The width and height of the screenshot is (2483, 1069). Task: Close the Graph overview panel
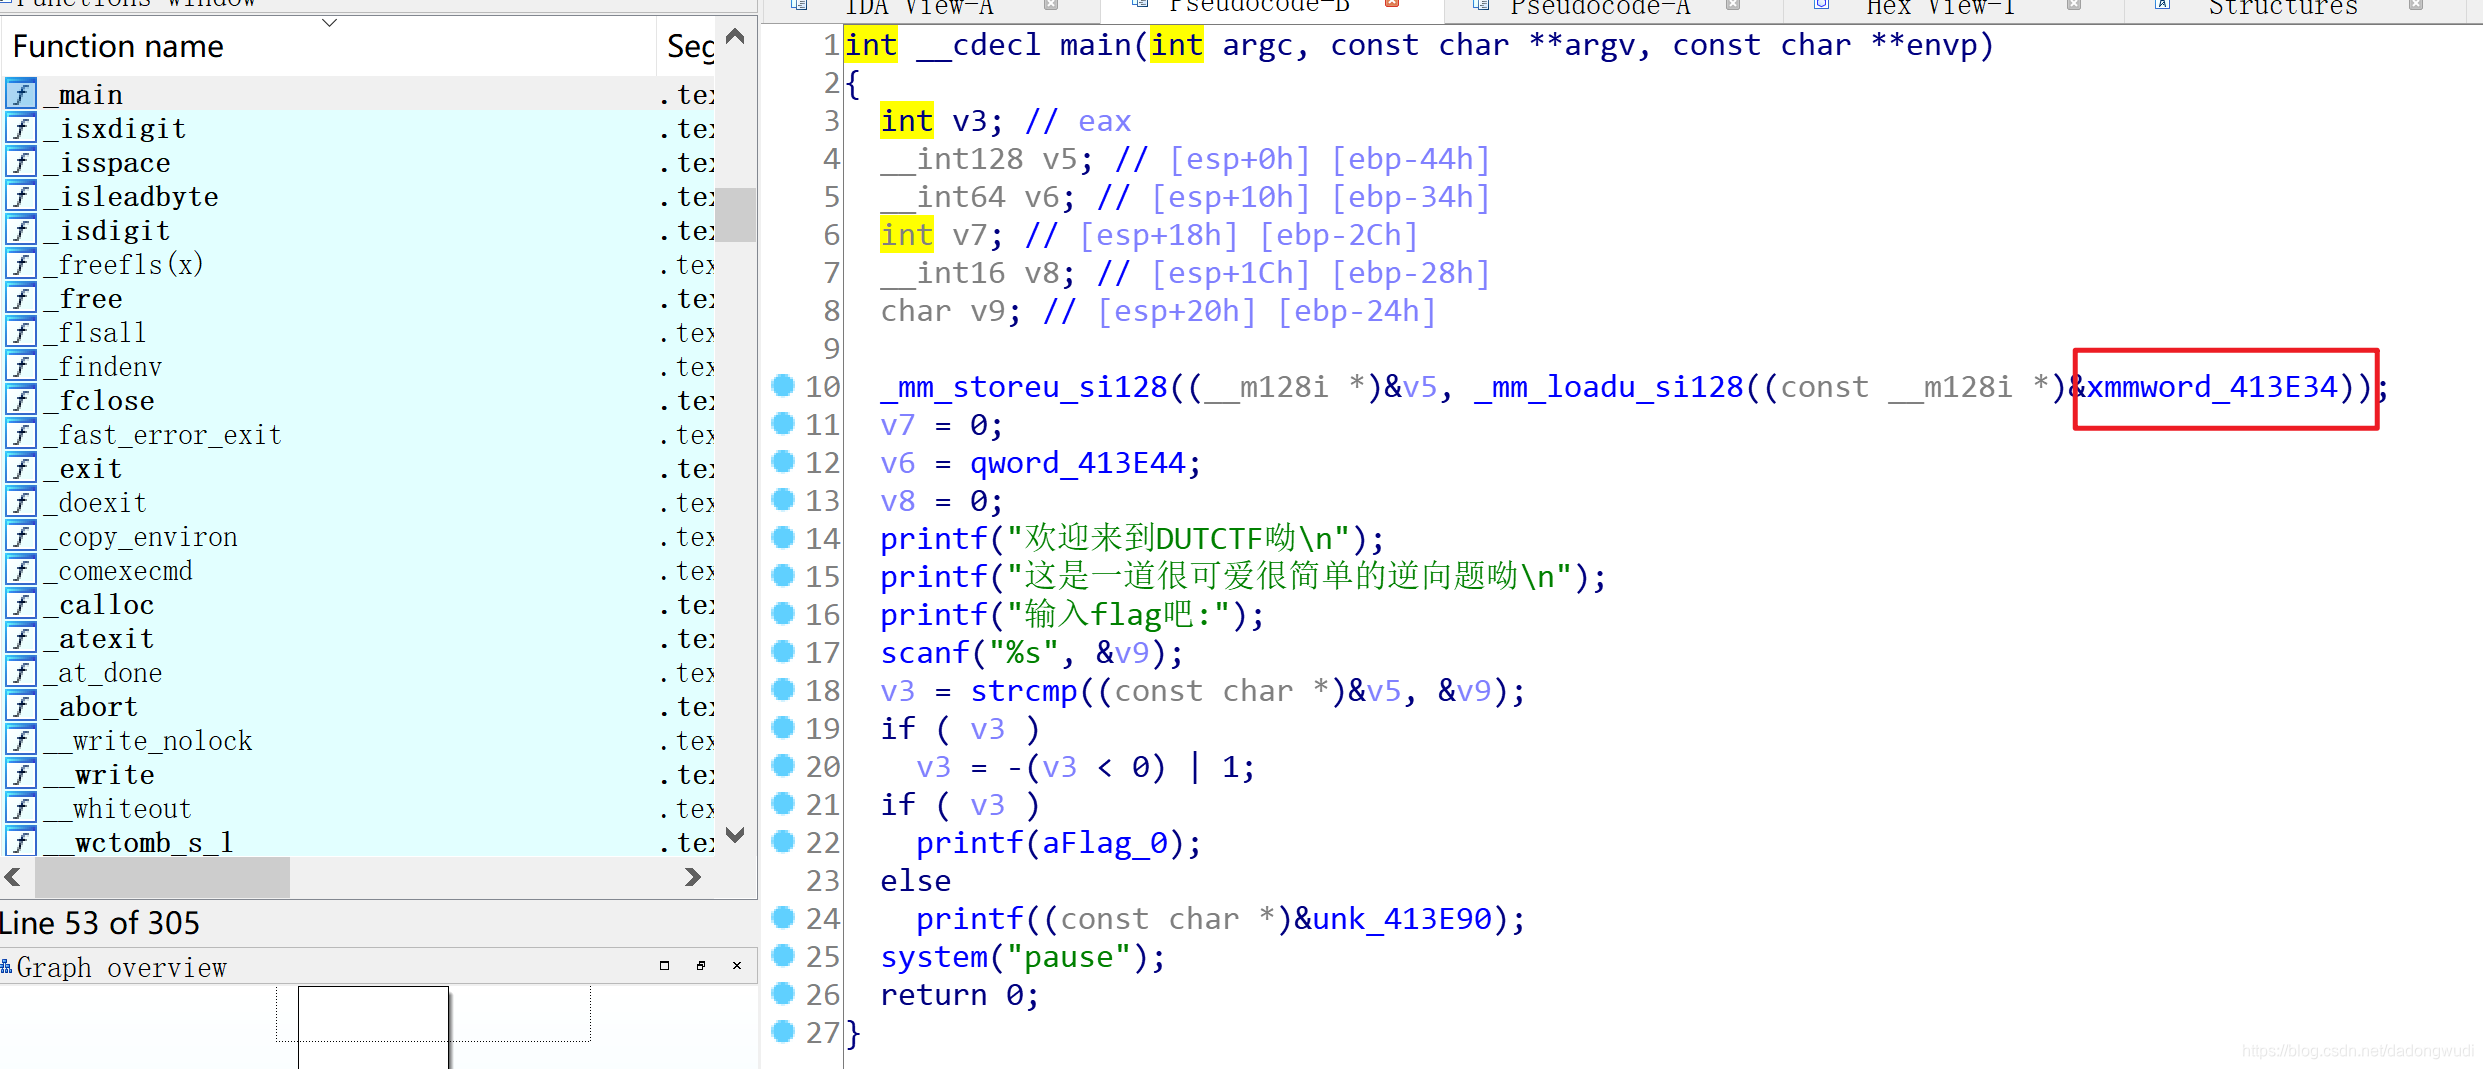tap(737, 965)
